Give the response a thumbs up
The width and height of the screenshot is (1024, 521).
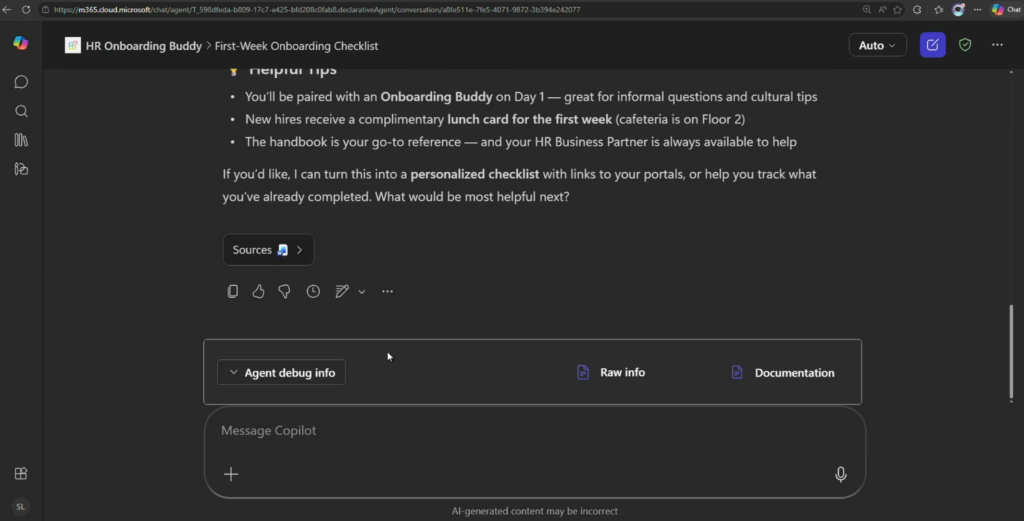[x=258, y=291]
